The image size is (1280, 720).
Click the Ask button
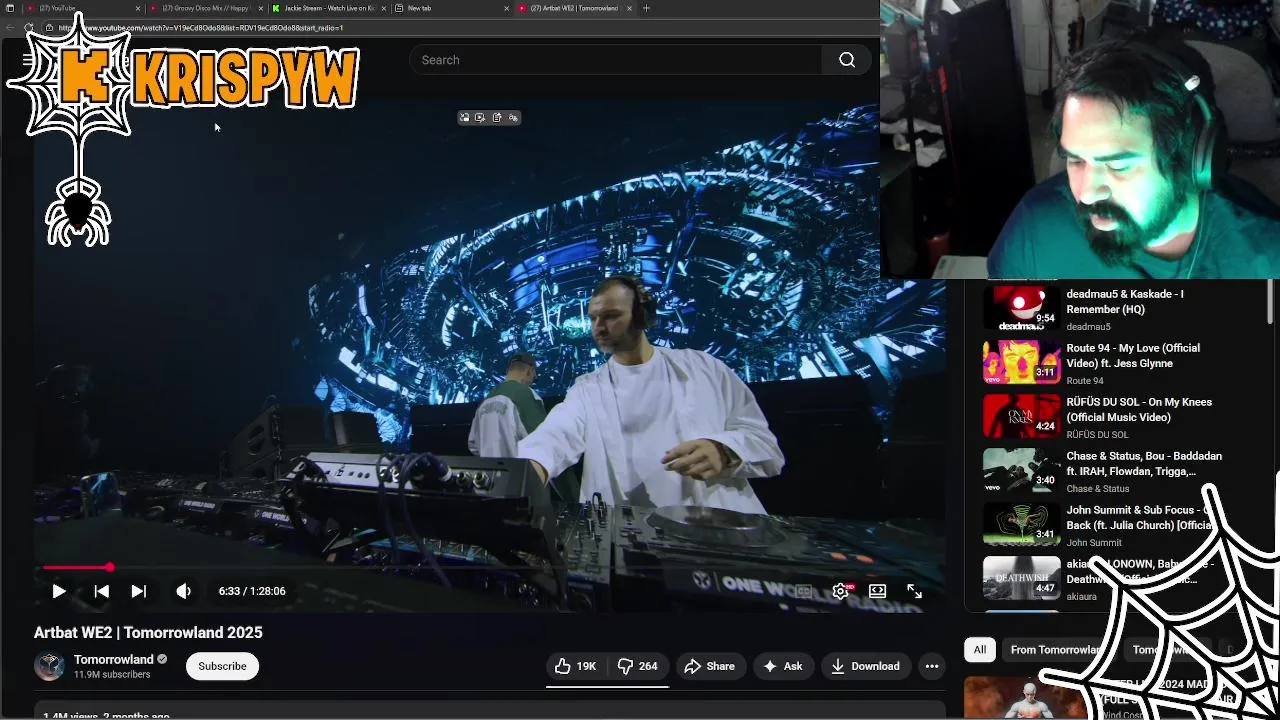pos(782,666)
